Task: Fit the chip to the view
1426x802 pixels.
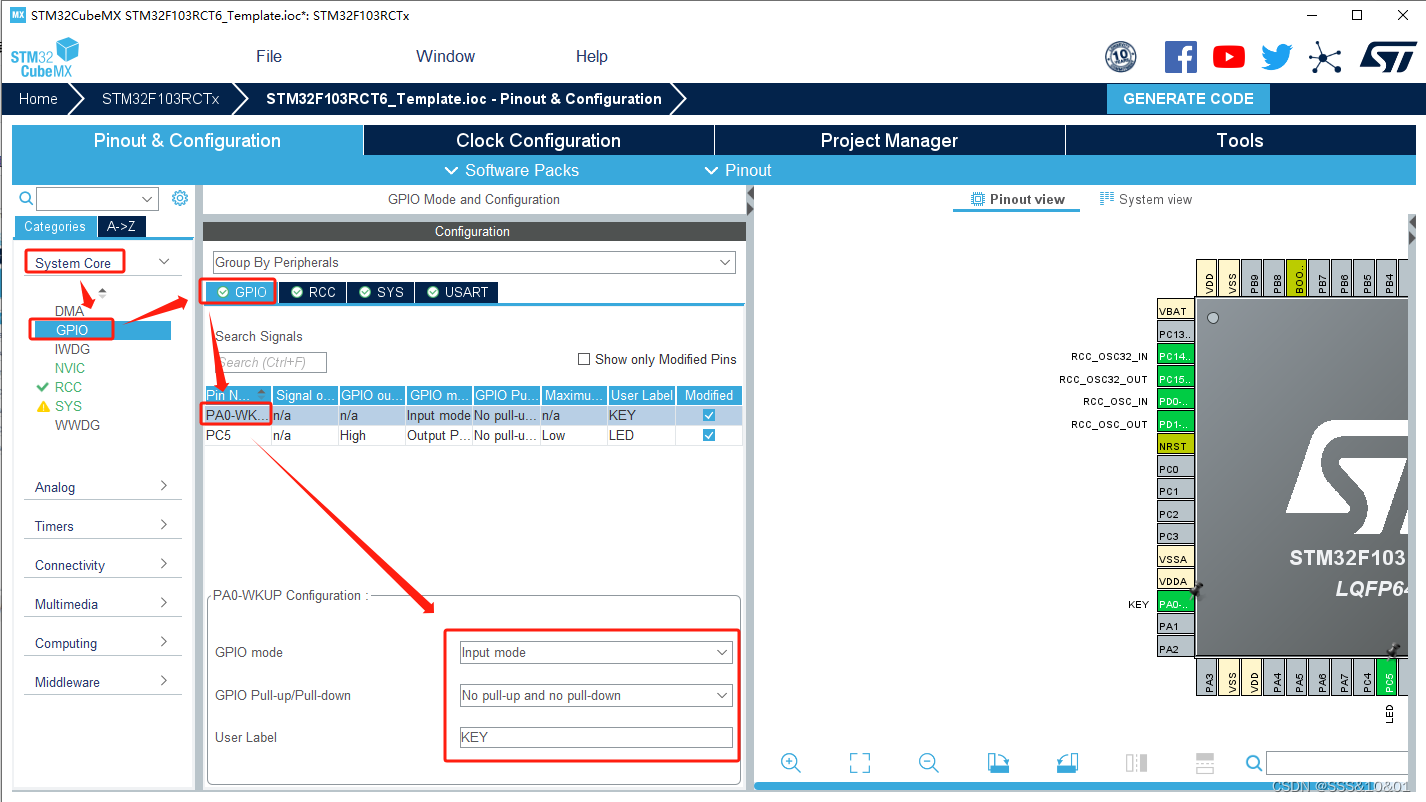Action: tap(859, 763)
